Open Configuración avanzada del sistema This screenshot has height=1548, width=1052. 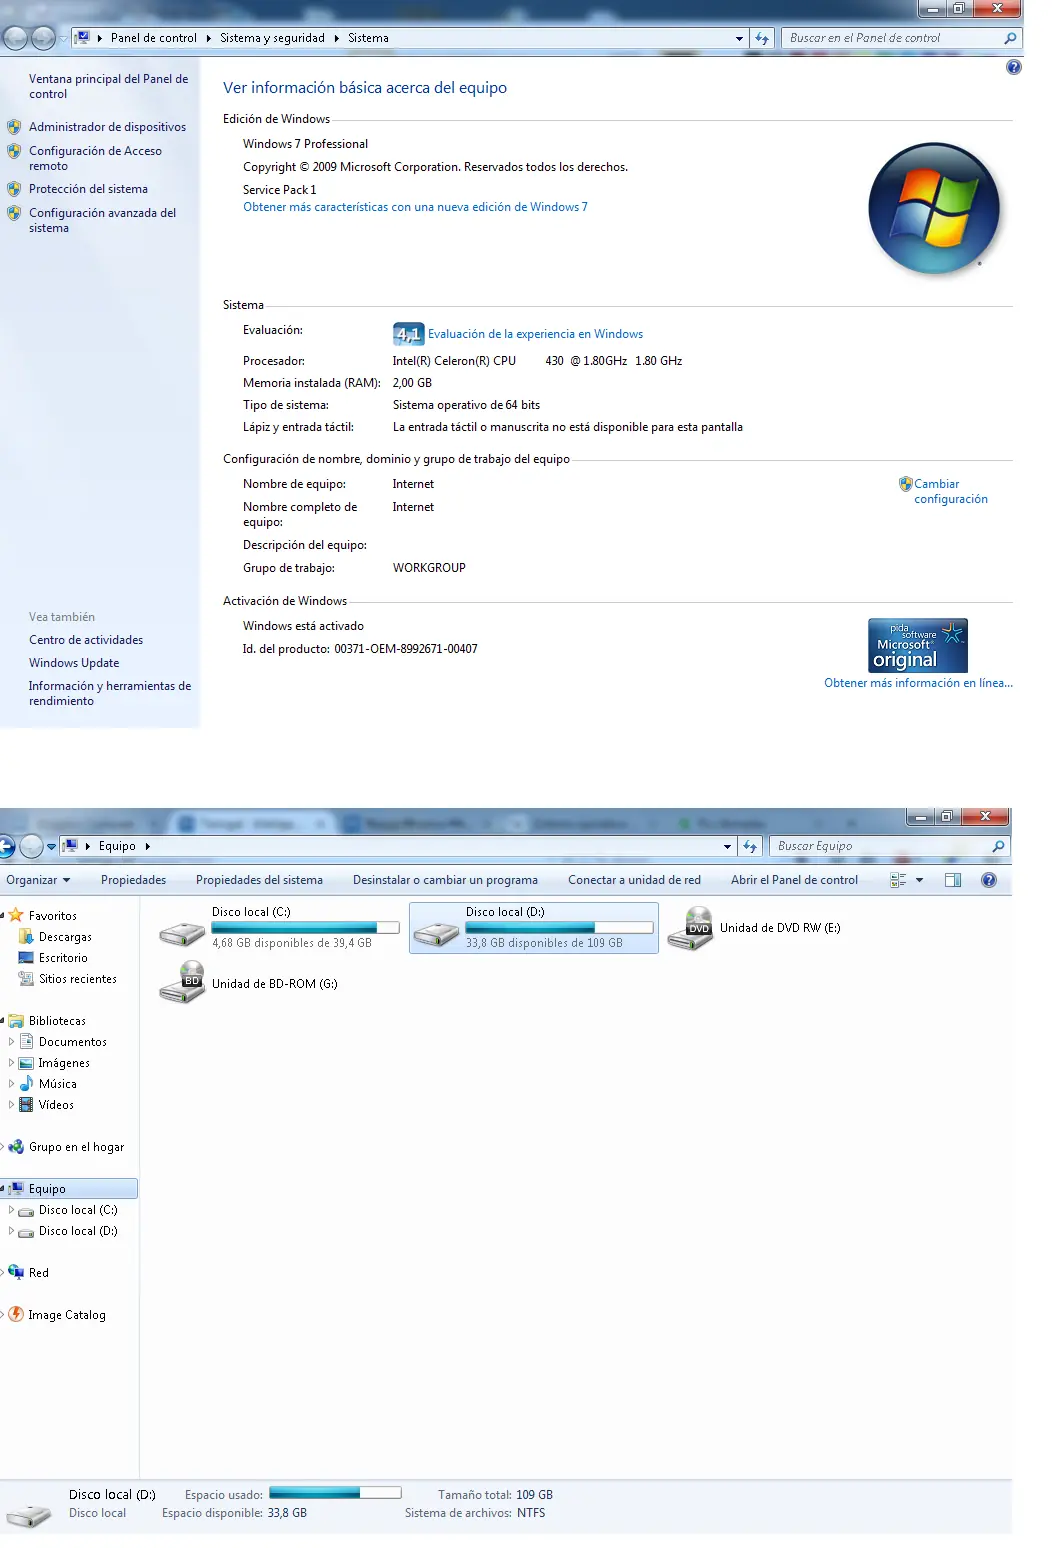(102, 220)
